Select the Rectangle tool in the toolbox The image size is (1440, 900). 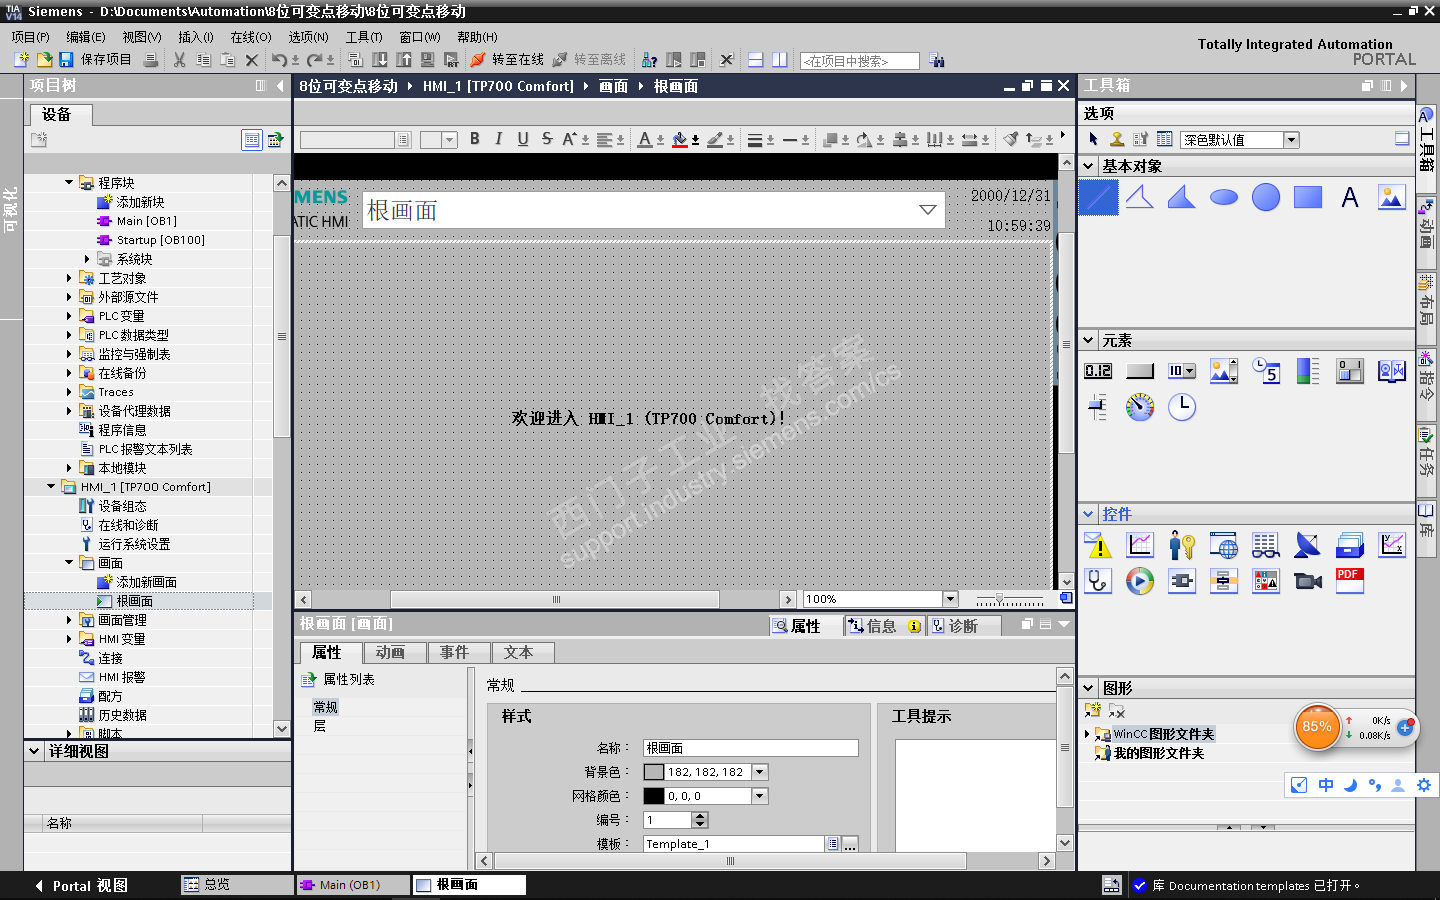[1308, 197]
